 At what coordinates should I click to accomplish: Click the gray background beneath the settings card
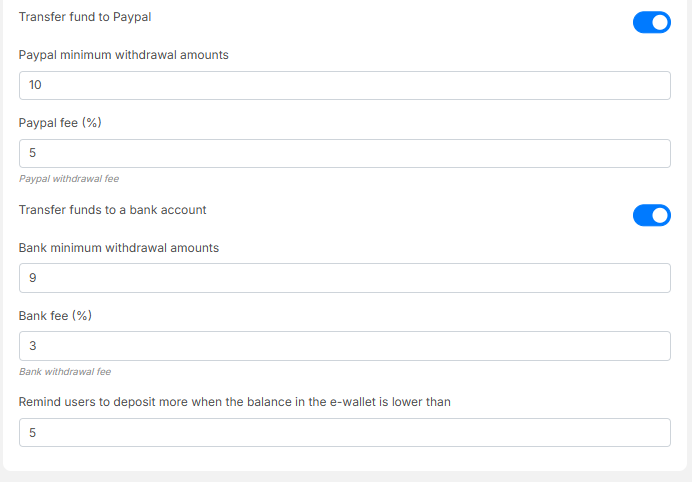coord(344,477)
